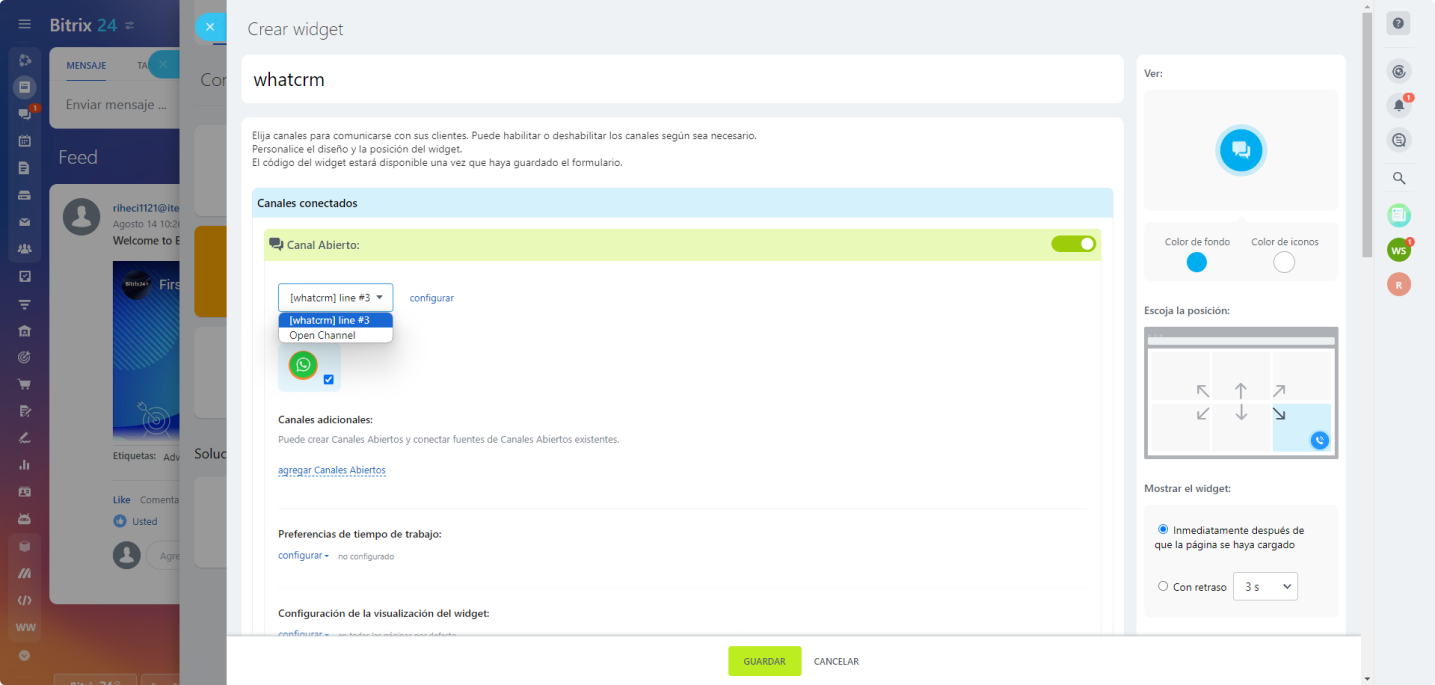Expand configurar under Preferencias de tiempo de trabajo
Viewport: 1435px width, 685px height.
pos(302,555)
